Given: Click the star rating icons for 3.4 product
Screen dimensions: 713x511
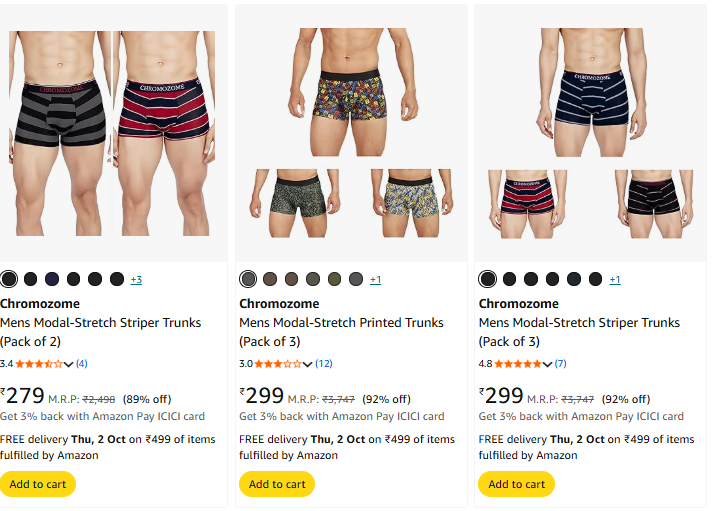Looking at the screenshot, I should 38,363.
